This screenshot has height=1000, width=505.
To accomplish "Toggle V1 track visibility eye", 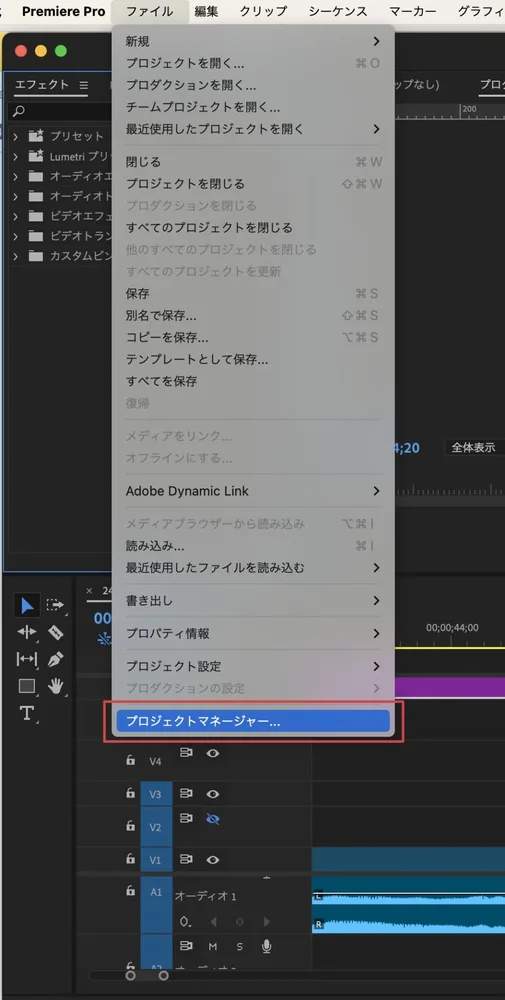I will click(x=213, y=860).
